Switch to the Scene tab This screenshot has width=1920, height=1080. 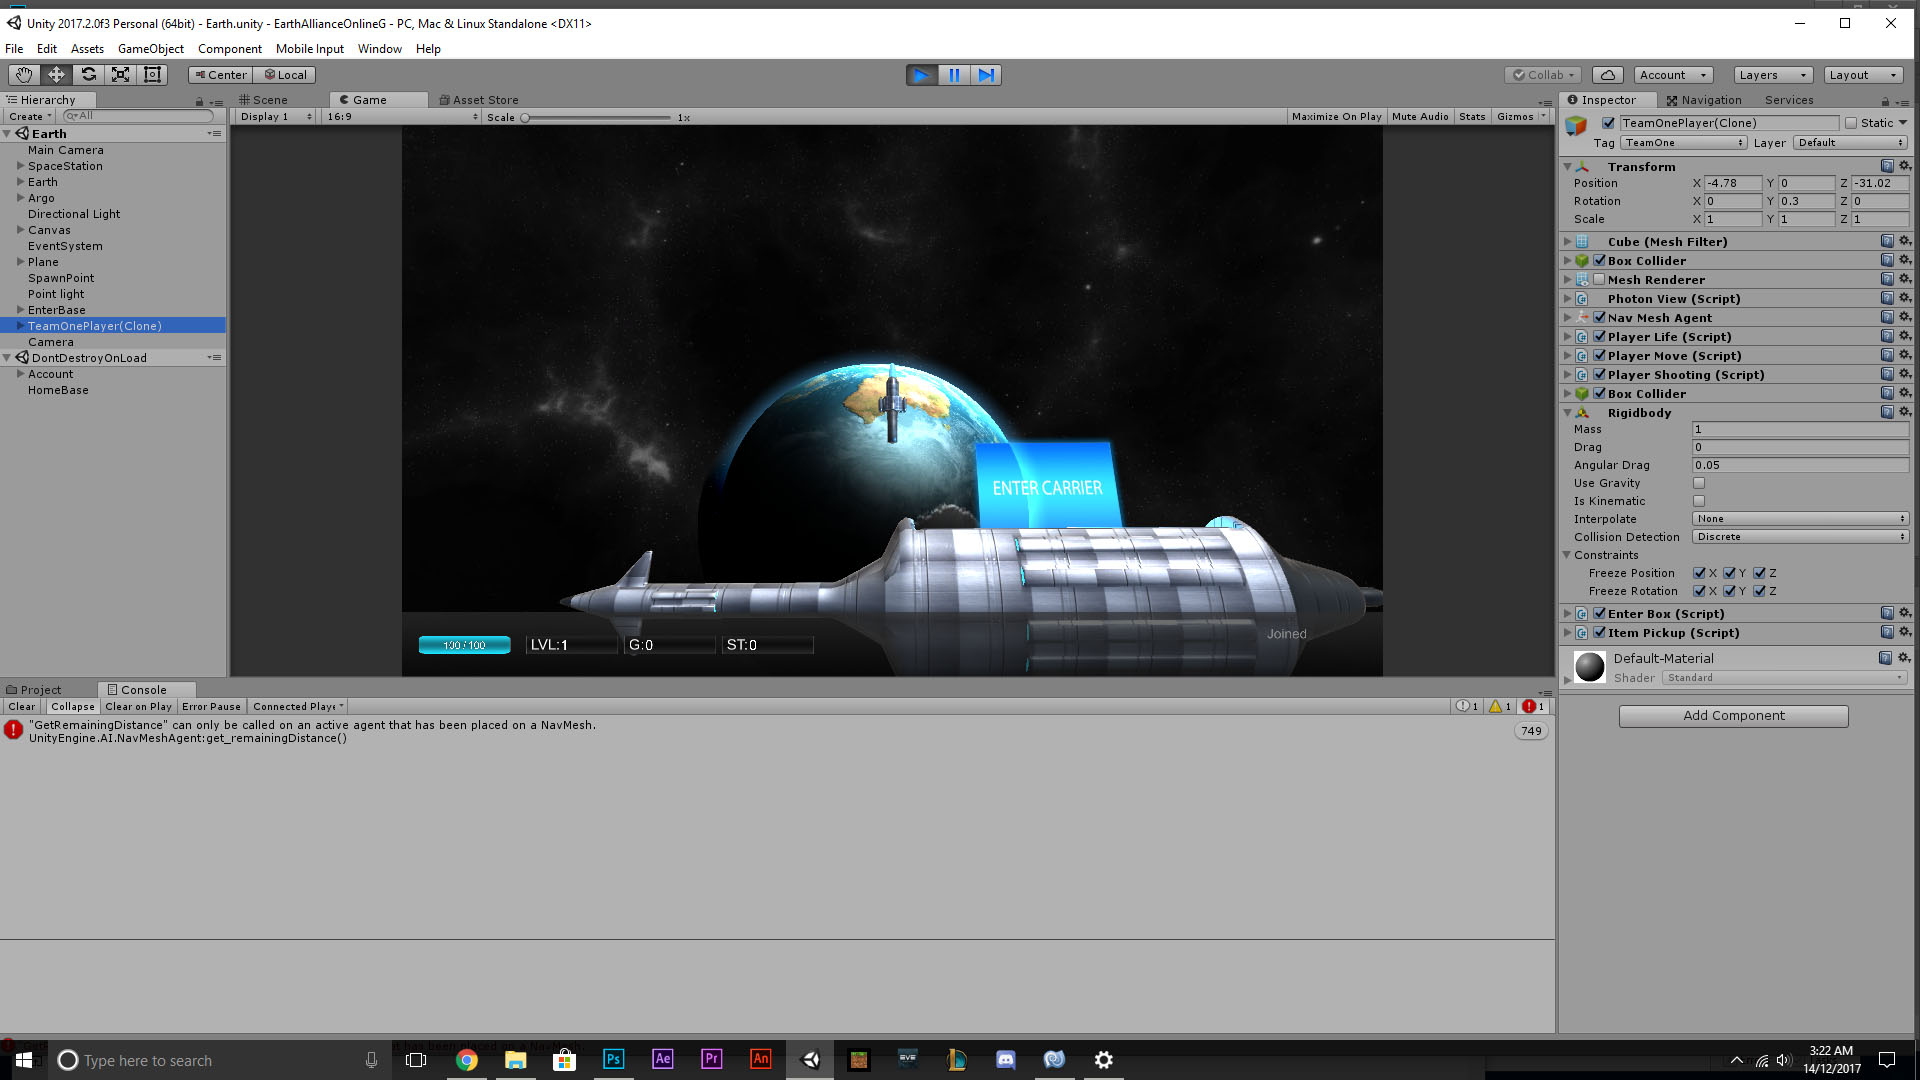click(x=264, y=100)
